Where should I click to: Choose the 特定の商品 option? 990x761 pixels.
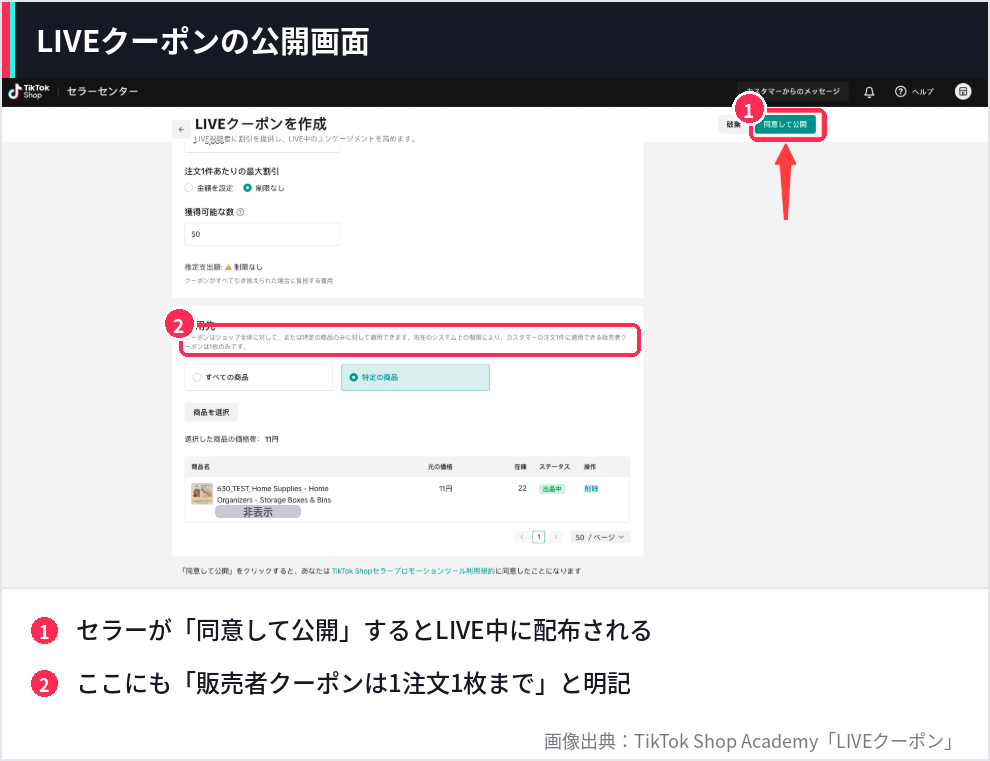(415, 377)
